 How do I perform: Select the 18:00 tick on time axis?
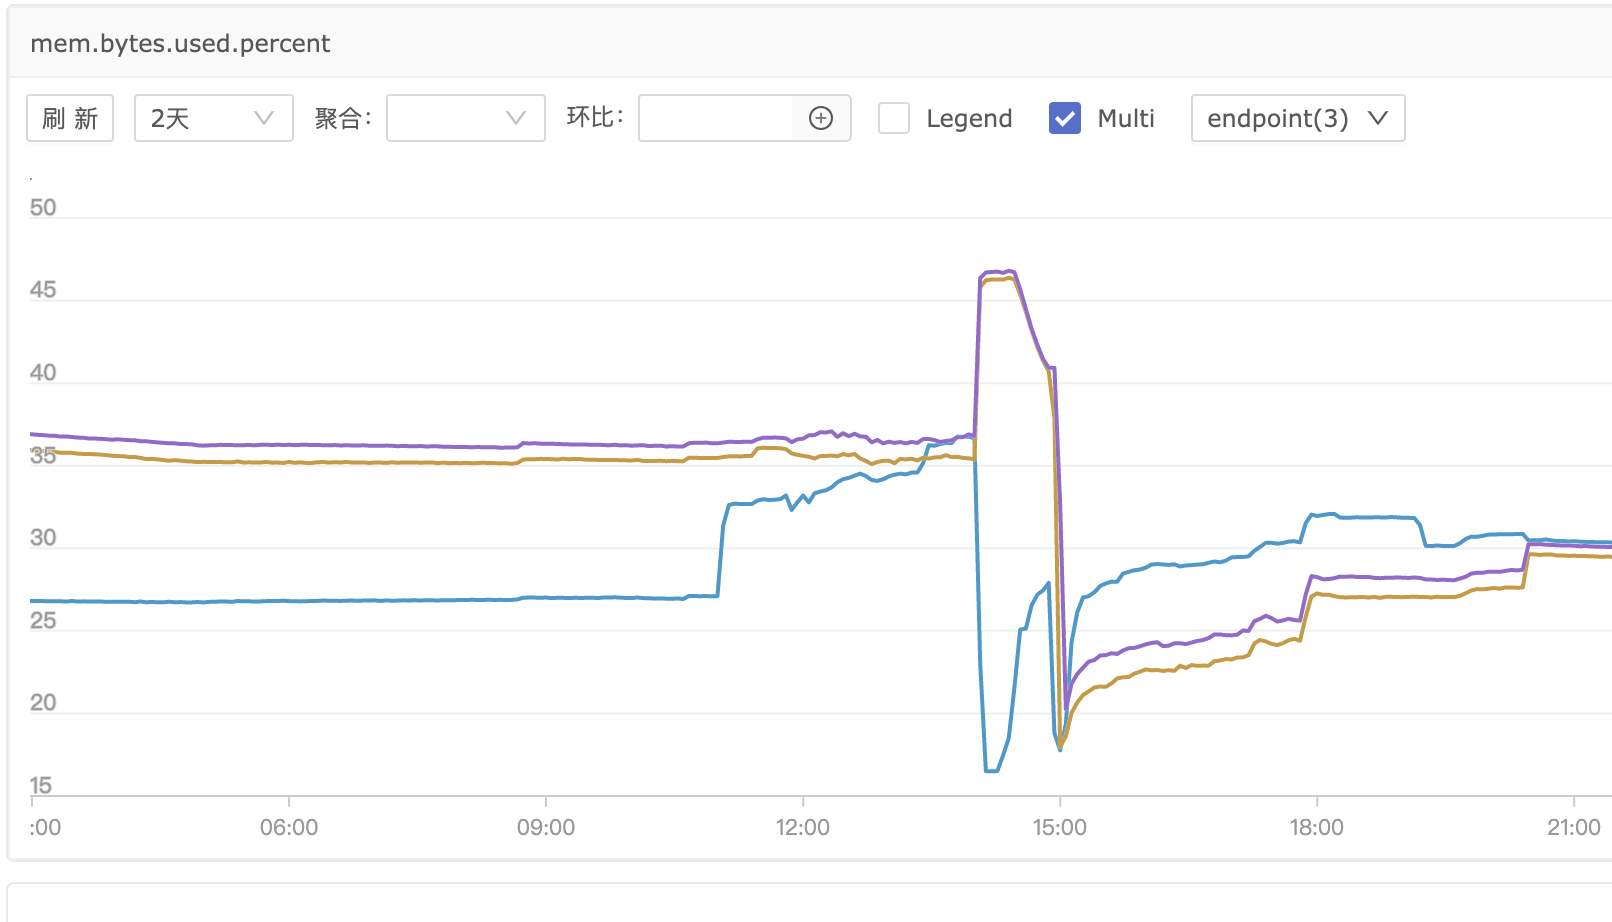point(1317,828)
